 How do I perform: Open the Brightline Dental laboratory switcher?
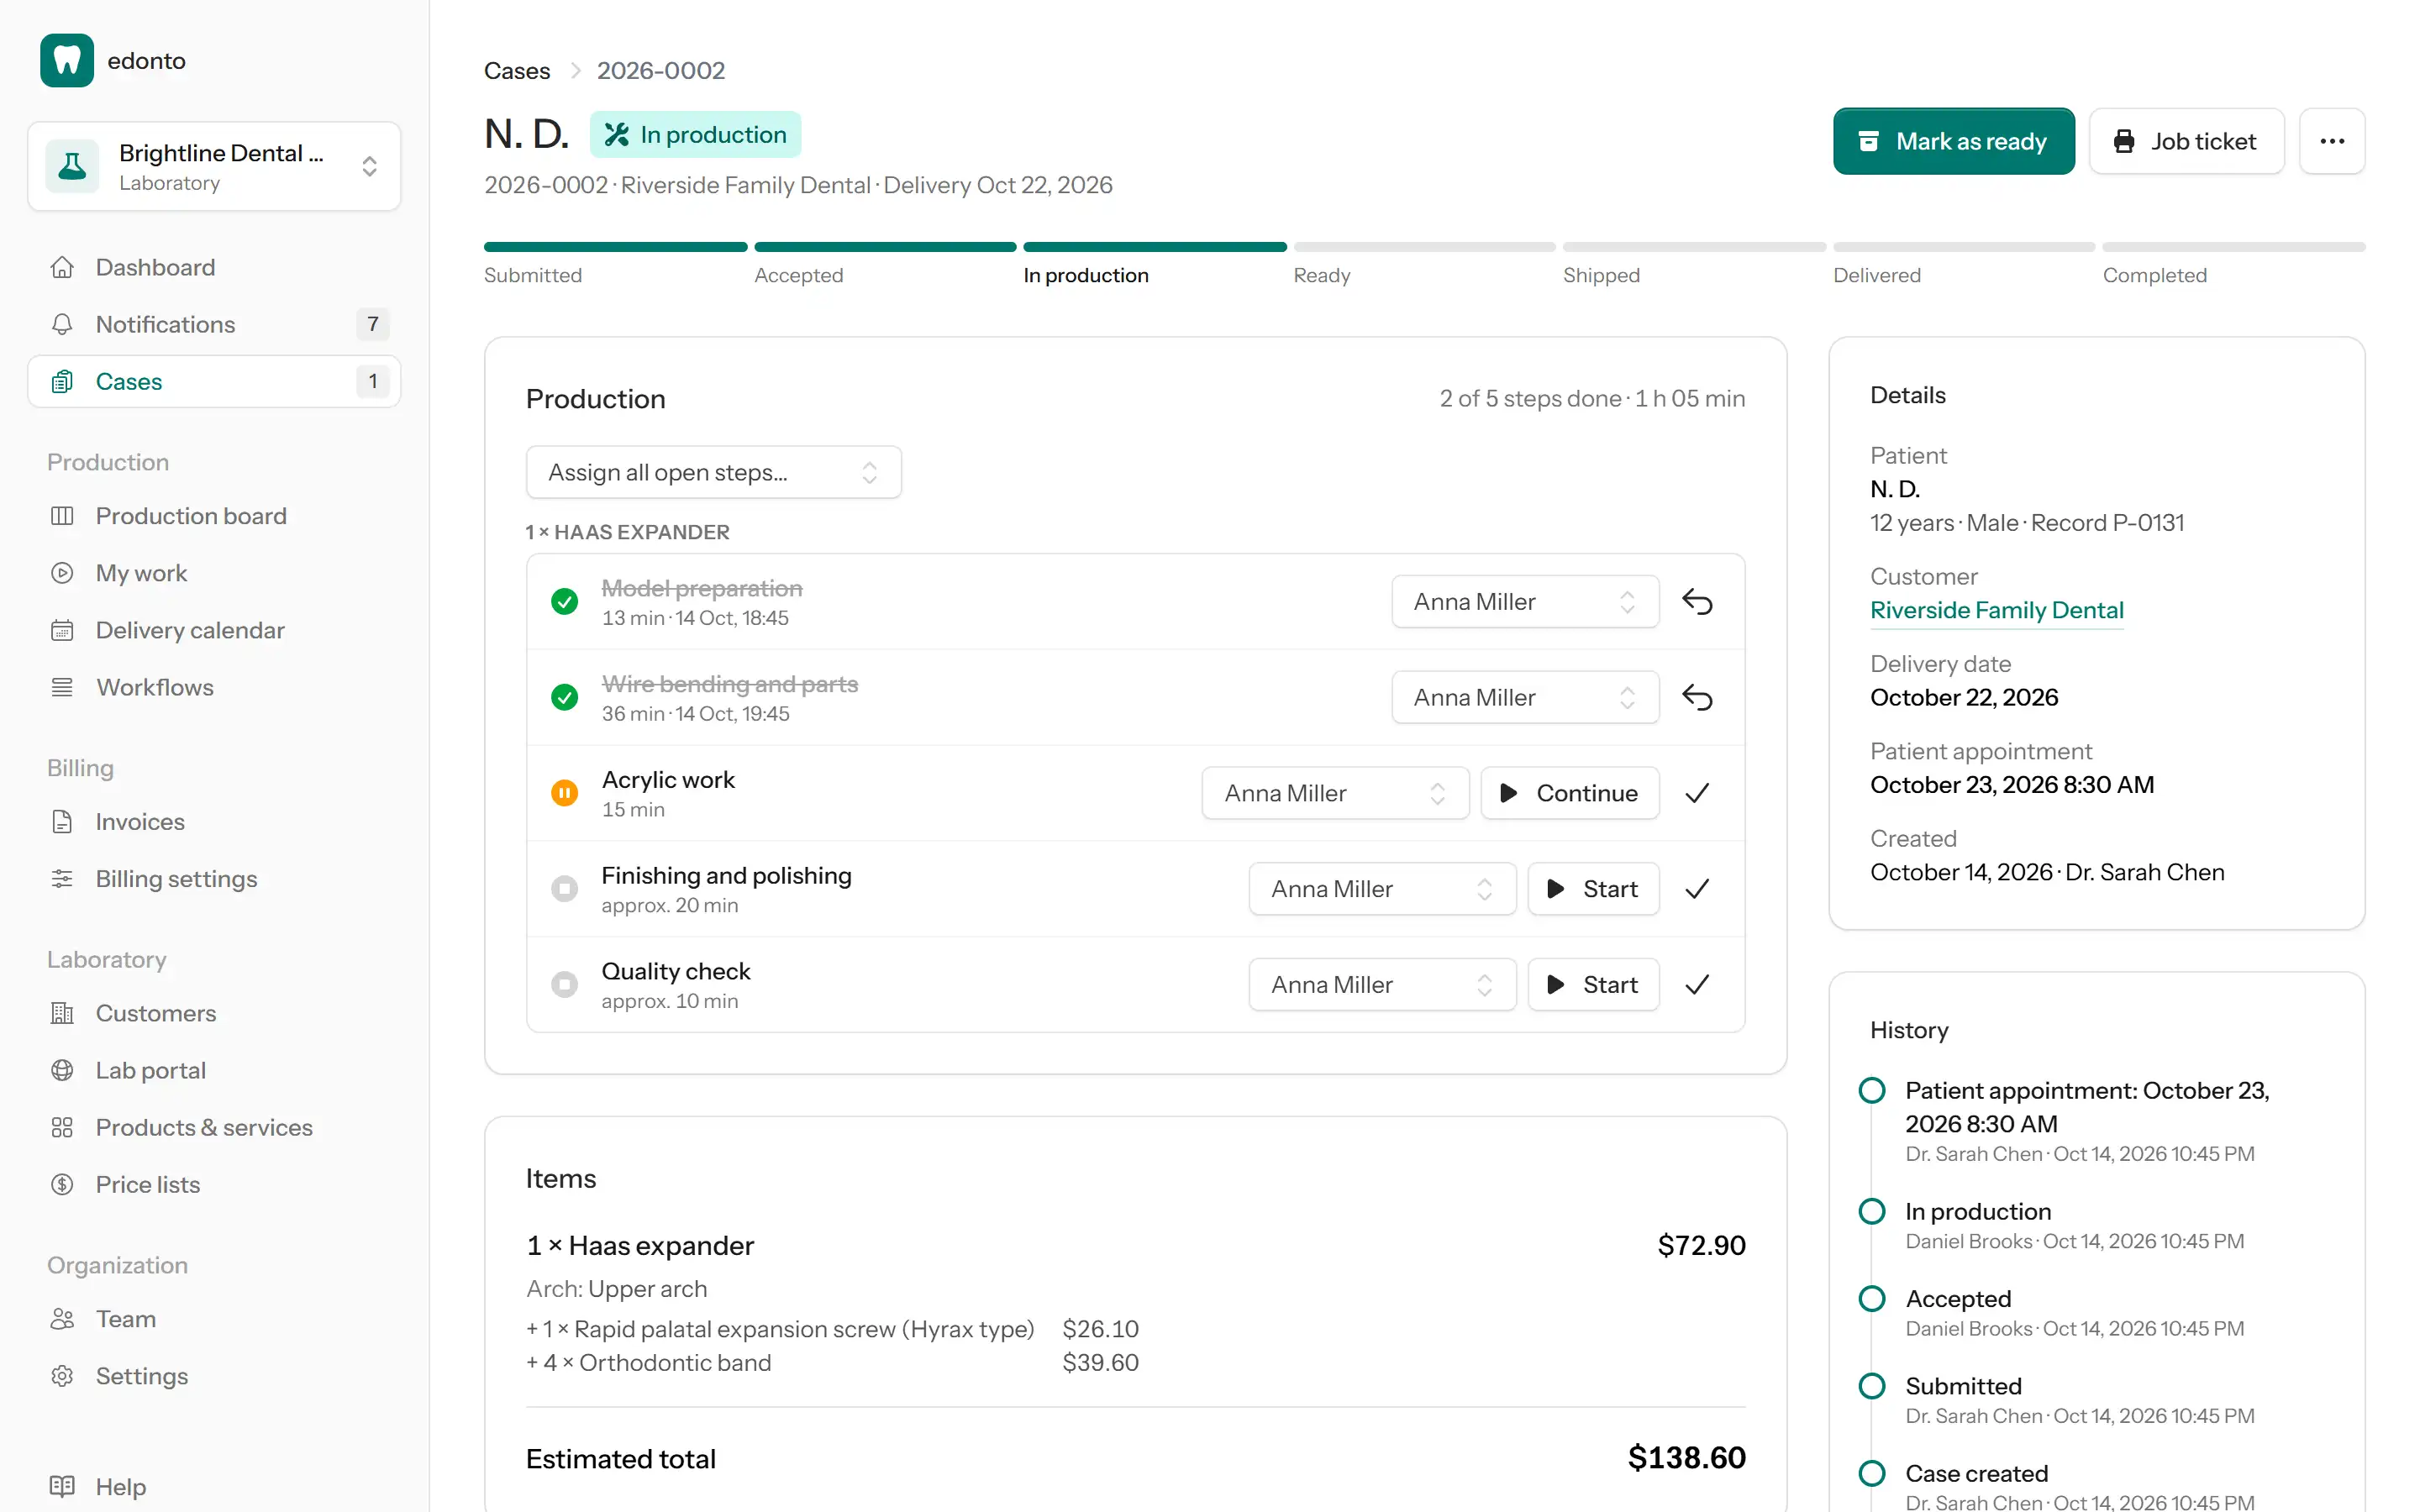point(214,166)
